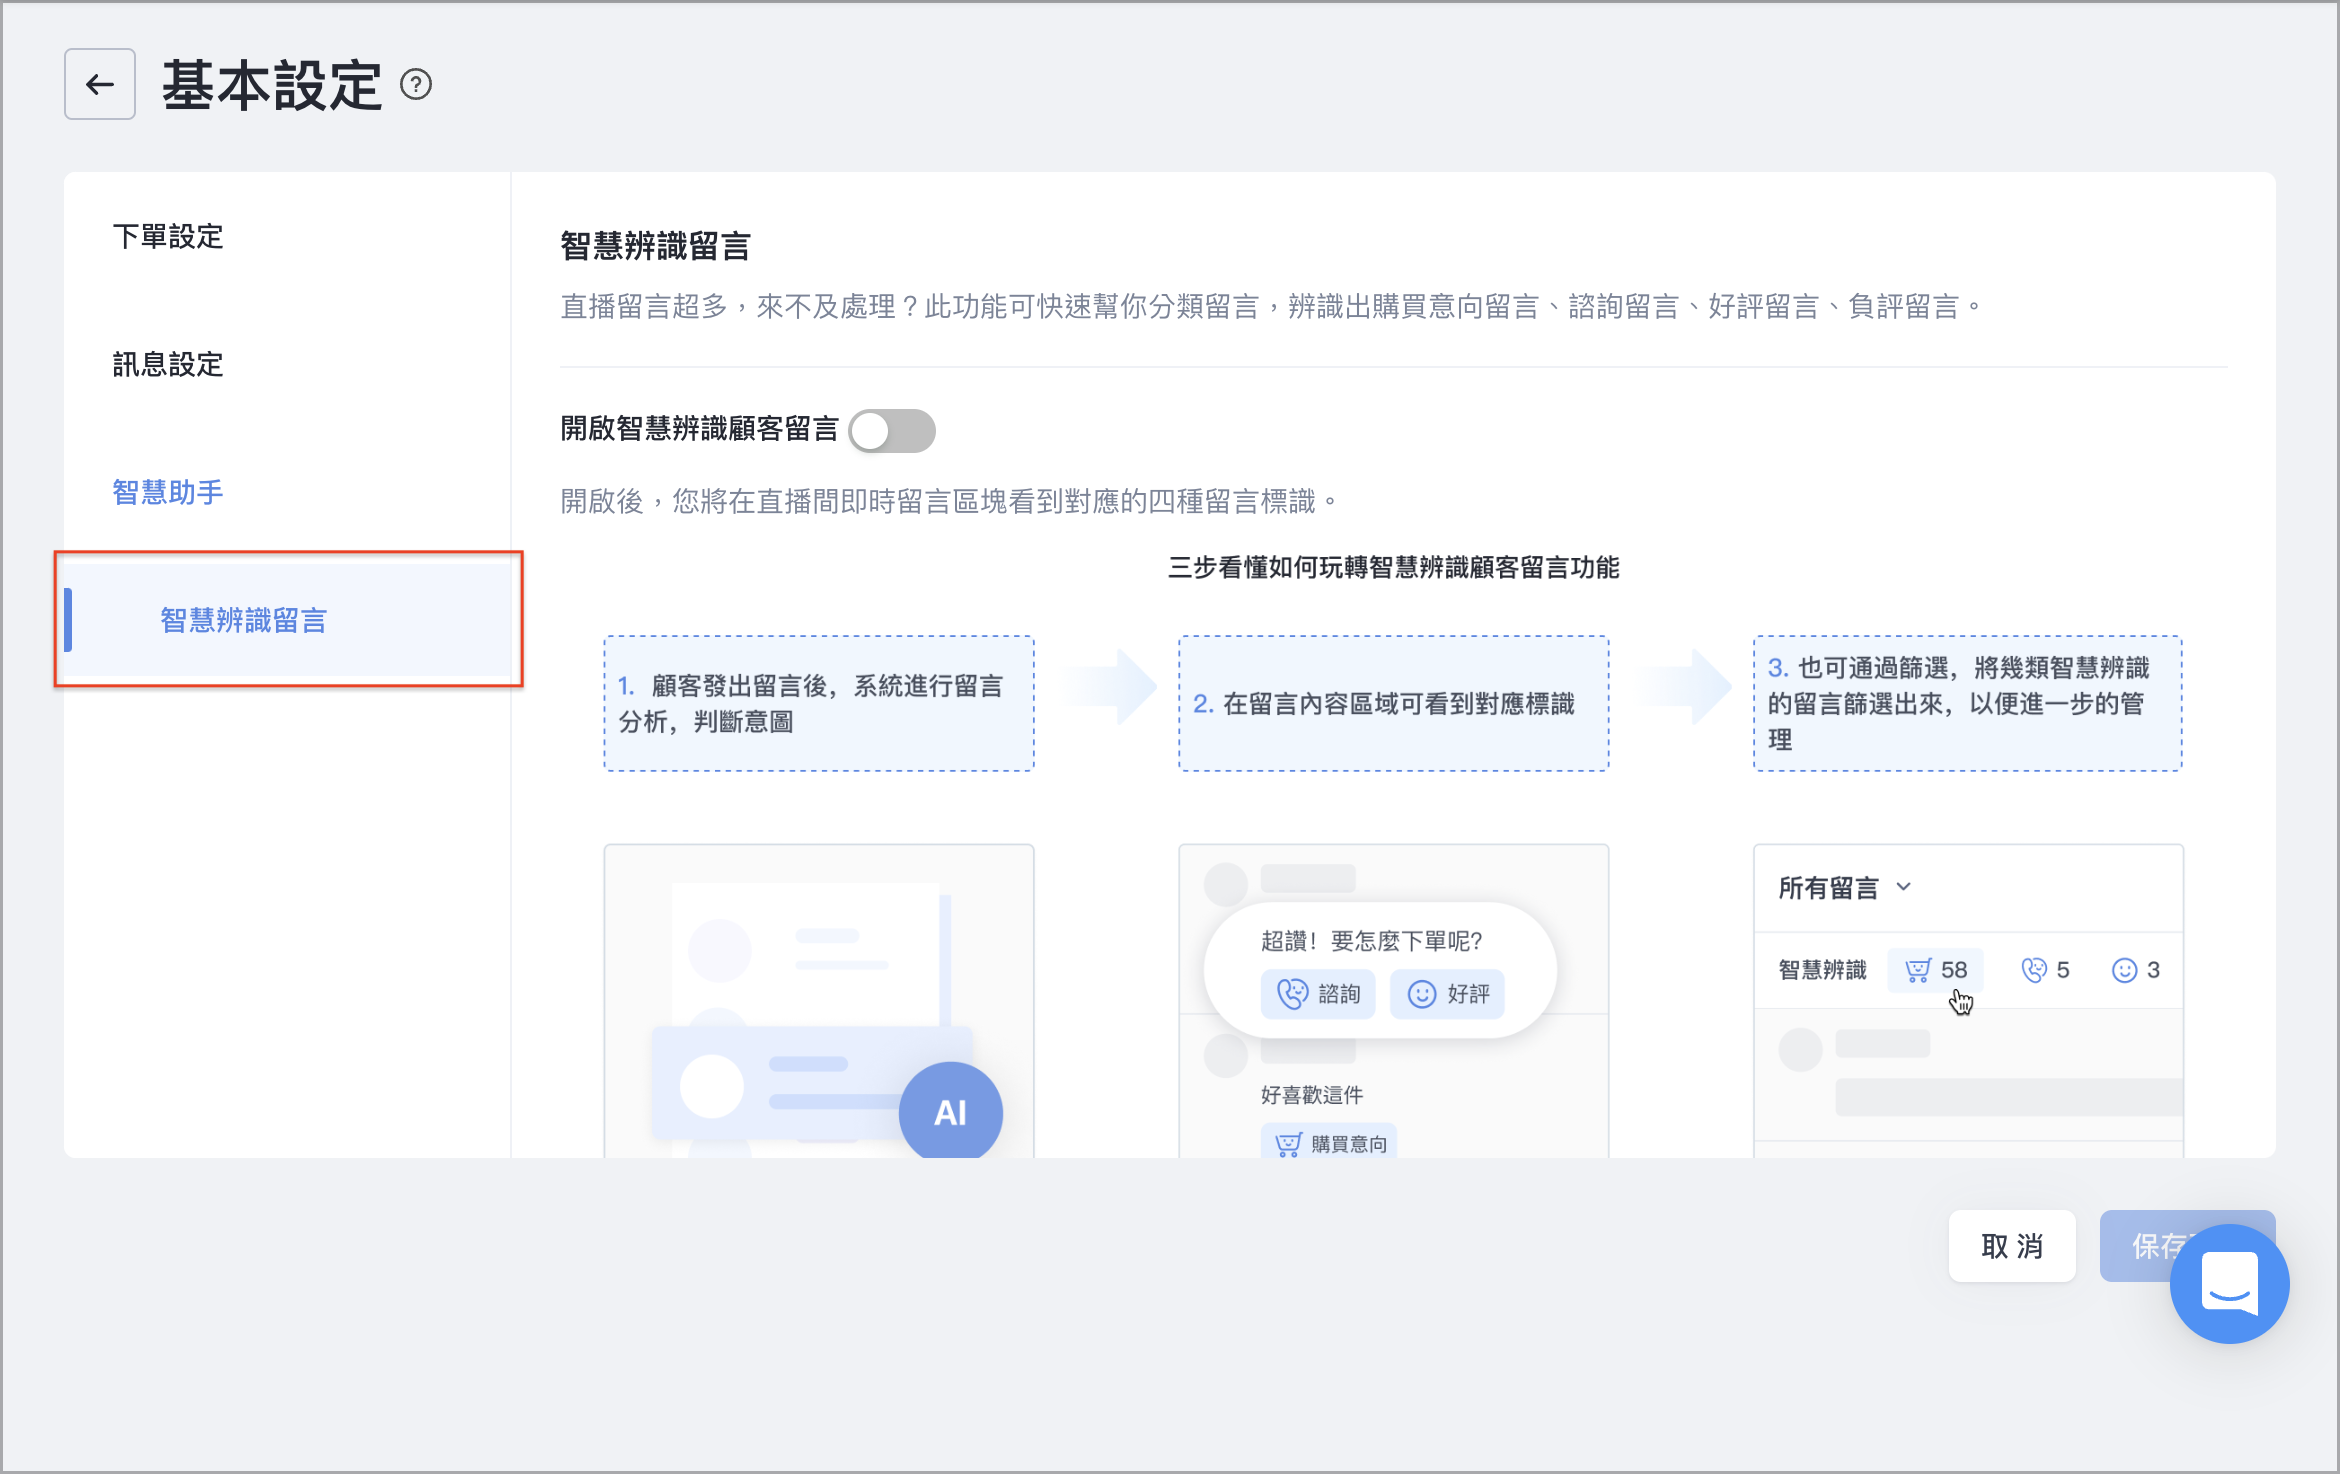Enable the 開啟智慧辨識顧客留言 toggle

[x=892, y=431]
